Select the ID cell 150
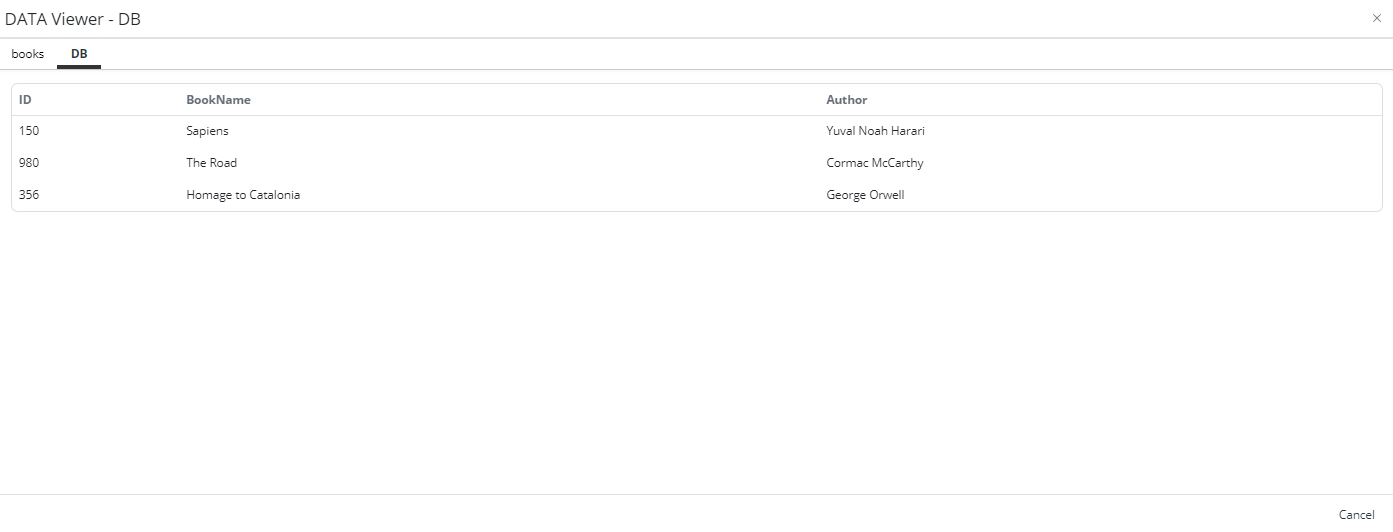This screenshot has height=532, width=1393. tap(29, 131)
